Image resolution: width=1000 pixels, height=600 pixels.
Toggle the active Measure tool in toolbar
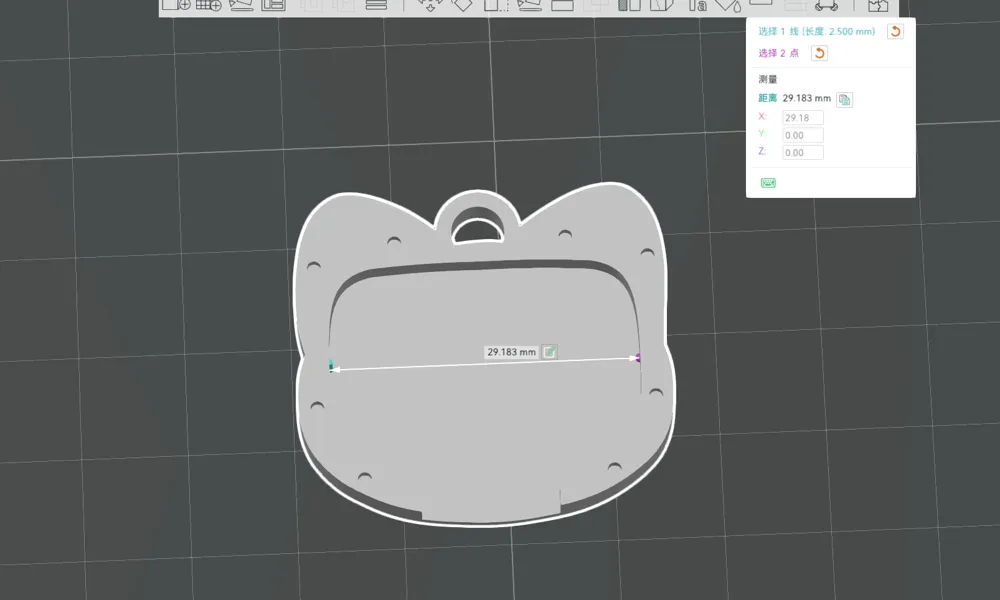[761, 4]
